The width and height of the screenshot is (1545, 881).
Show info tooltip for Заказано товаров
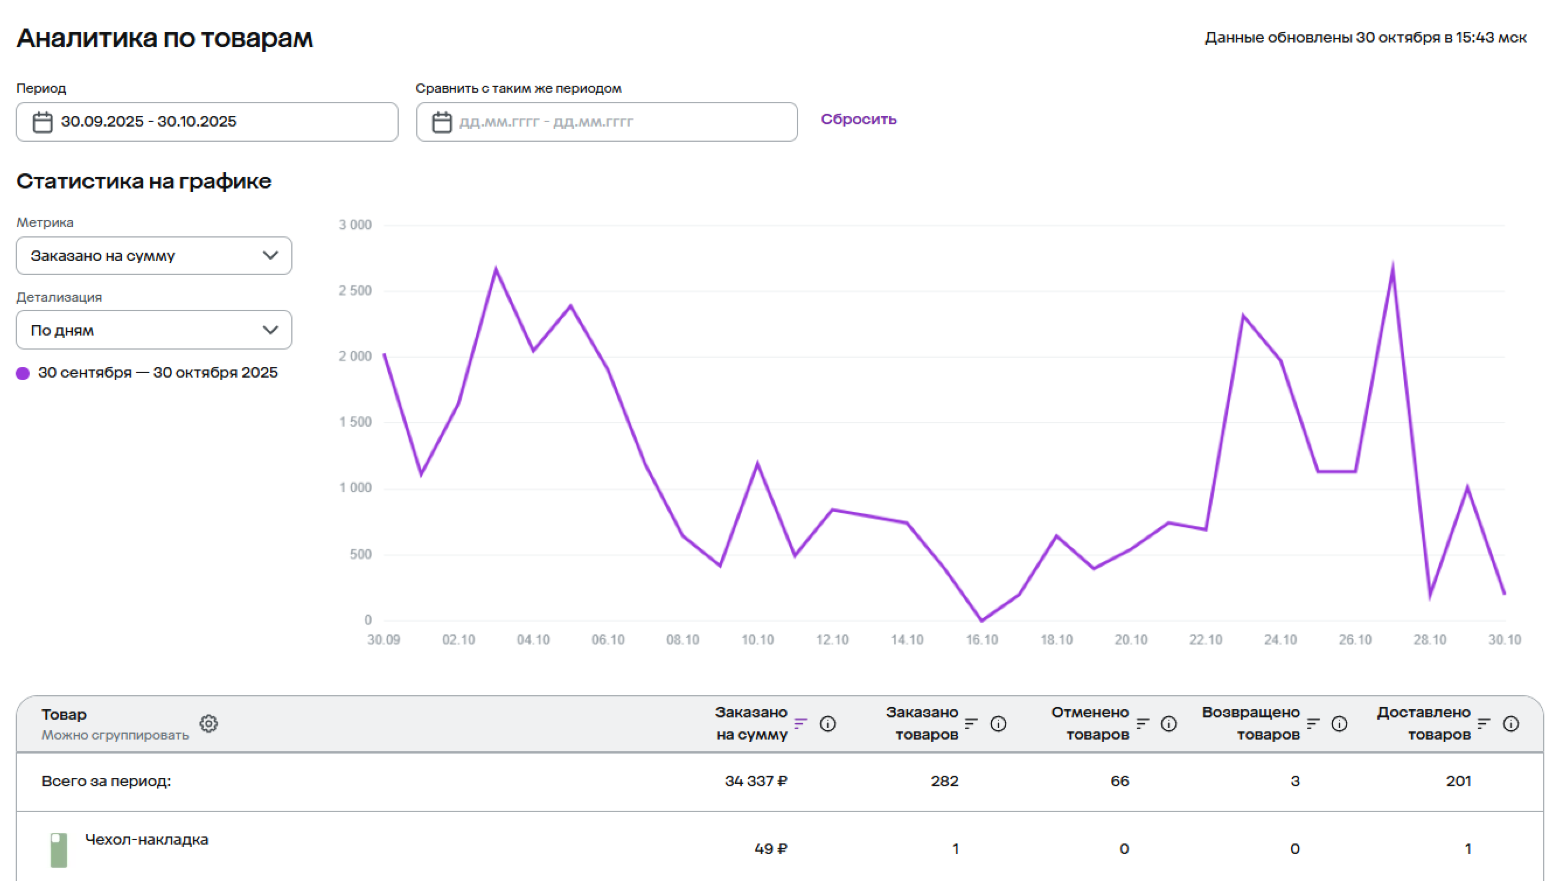tap(998, 724)
